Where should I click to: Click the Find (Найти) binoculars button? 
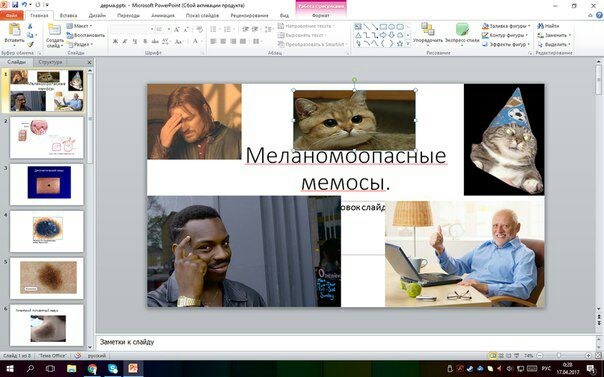tap(549, 26)
